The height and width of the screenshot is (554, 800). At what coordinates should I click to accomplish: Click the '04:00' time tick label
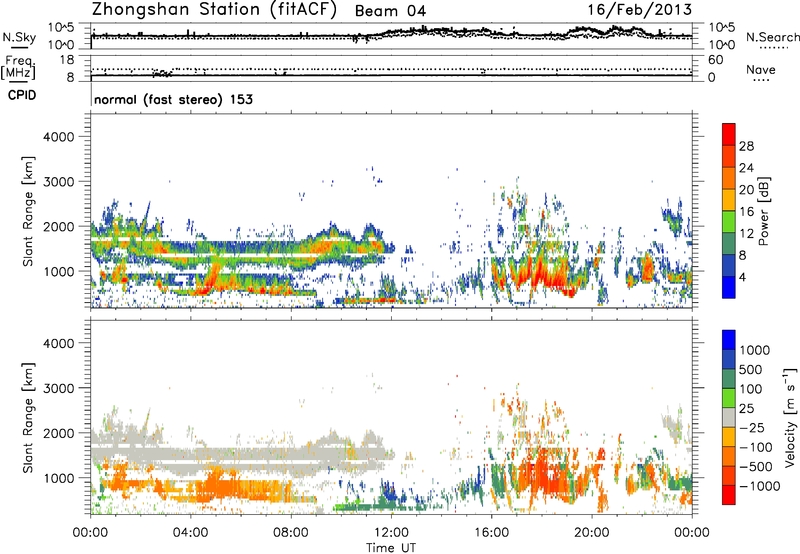pyautogui.click(x=191, y=533)
